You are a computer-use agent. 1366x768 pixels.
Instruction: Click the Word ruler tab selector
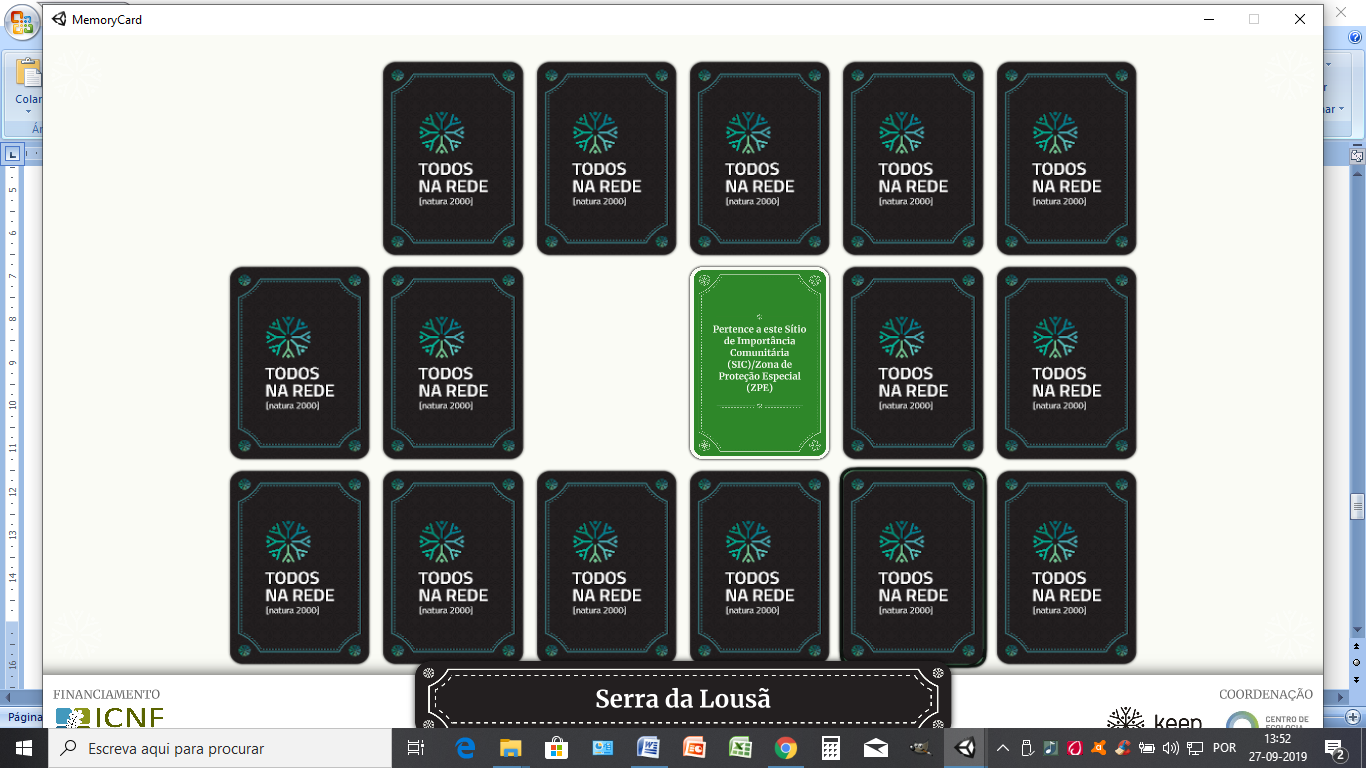tap(12, 154)
